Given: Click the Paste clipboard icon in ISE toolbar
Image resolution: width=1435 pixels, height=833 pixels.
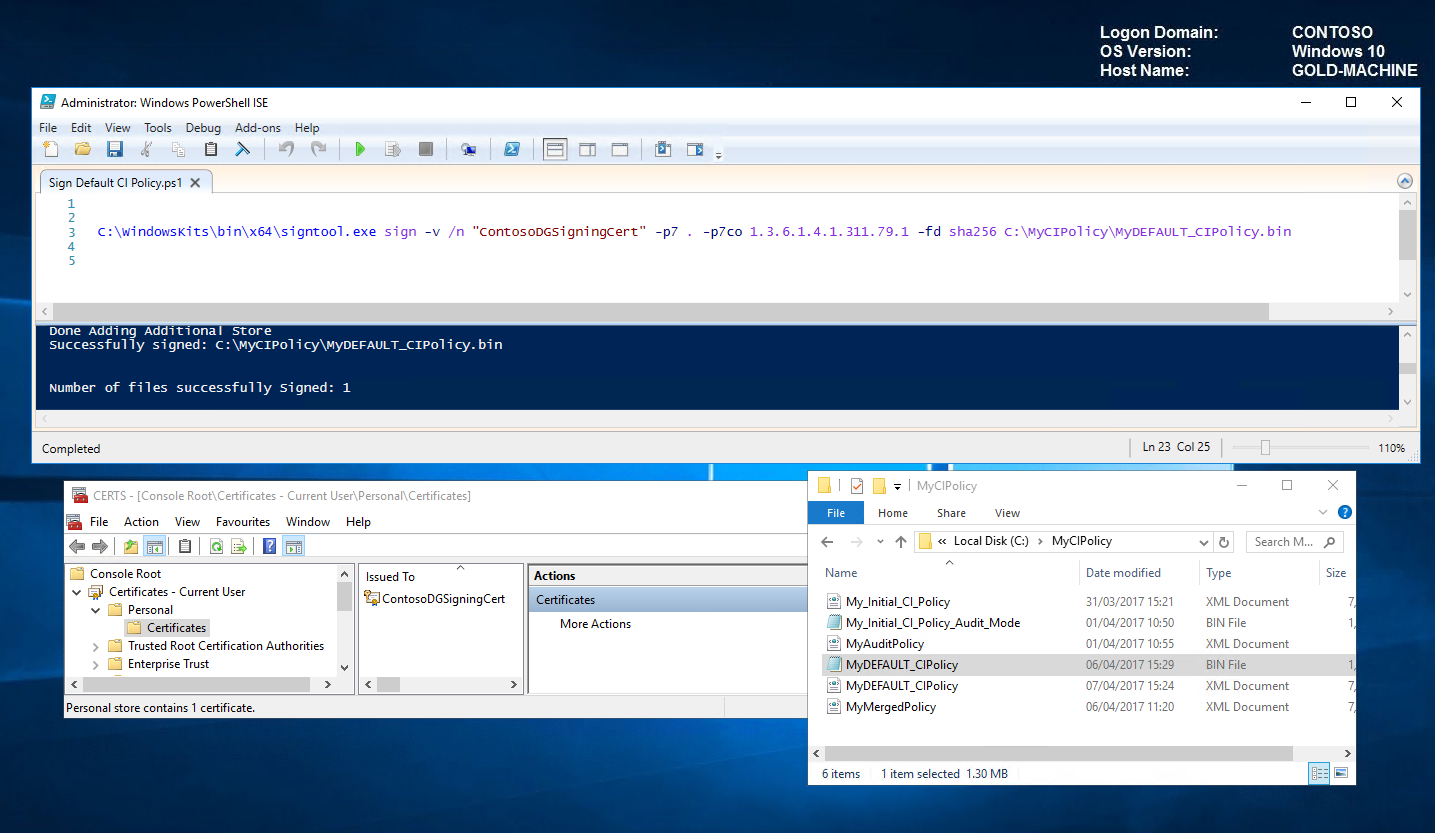Looking at the screenshot, I should click(210, 150).
